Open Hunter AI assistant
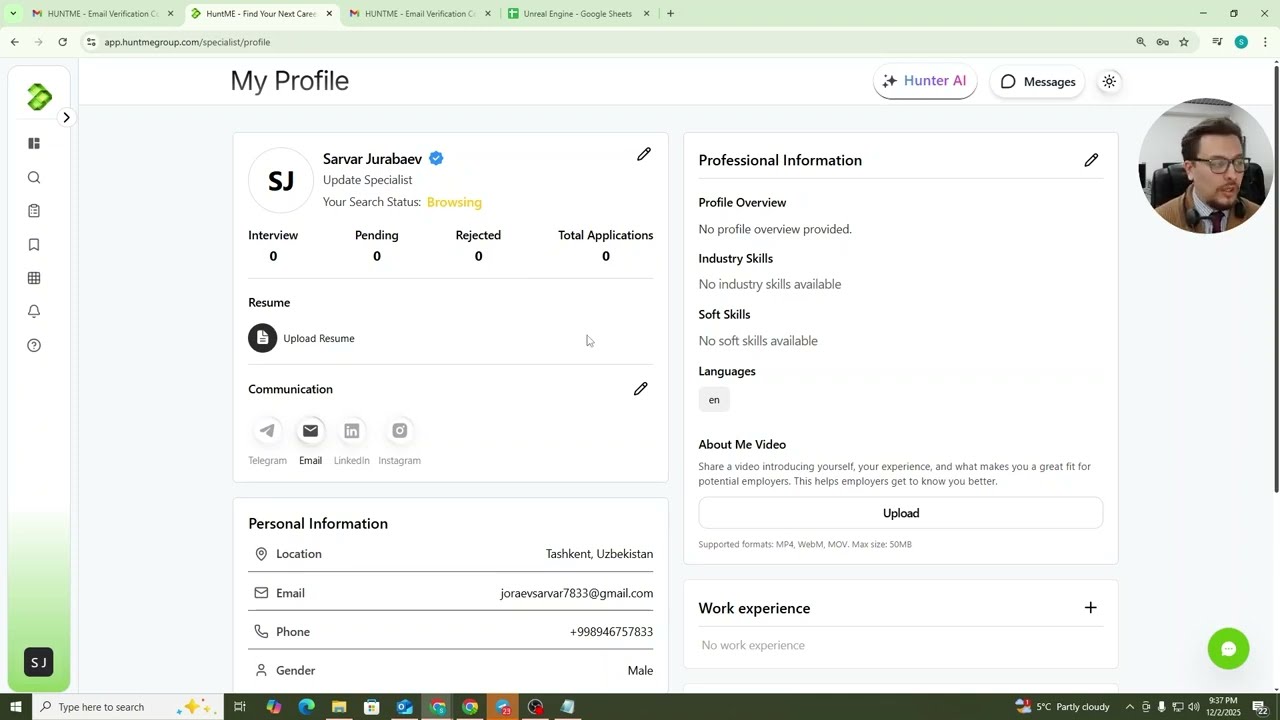This screenshot has width=1280, height=720. tap(925, 81)
